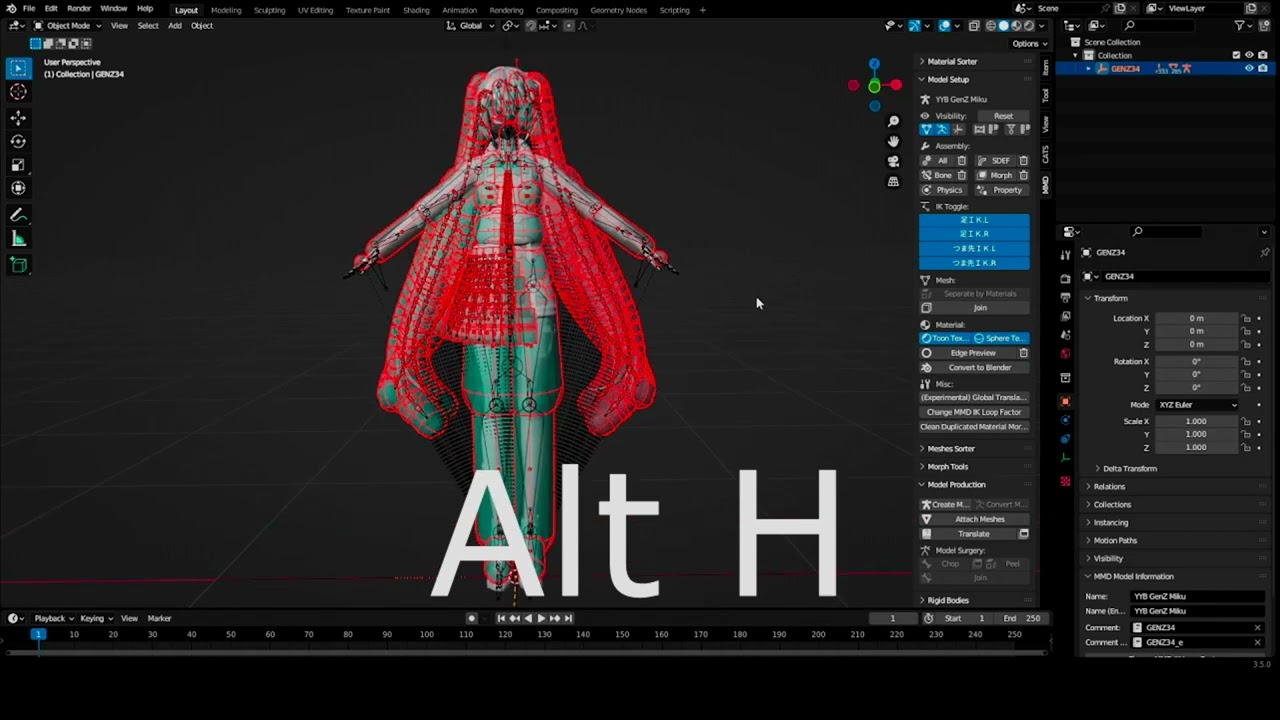Toggle Collection exclude checkbox in Outliner
The width and height of the screenshot is (1280, 720).
(1236, 55)
